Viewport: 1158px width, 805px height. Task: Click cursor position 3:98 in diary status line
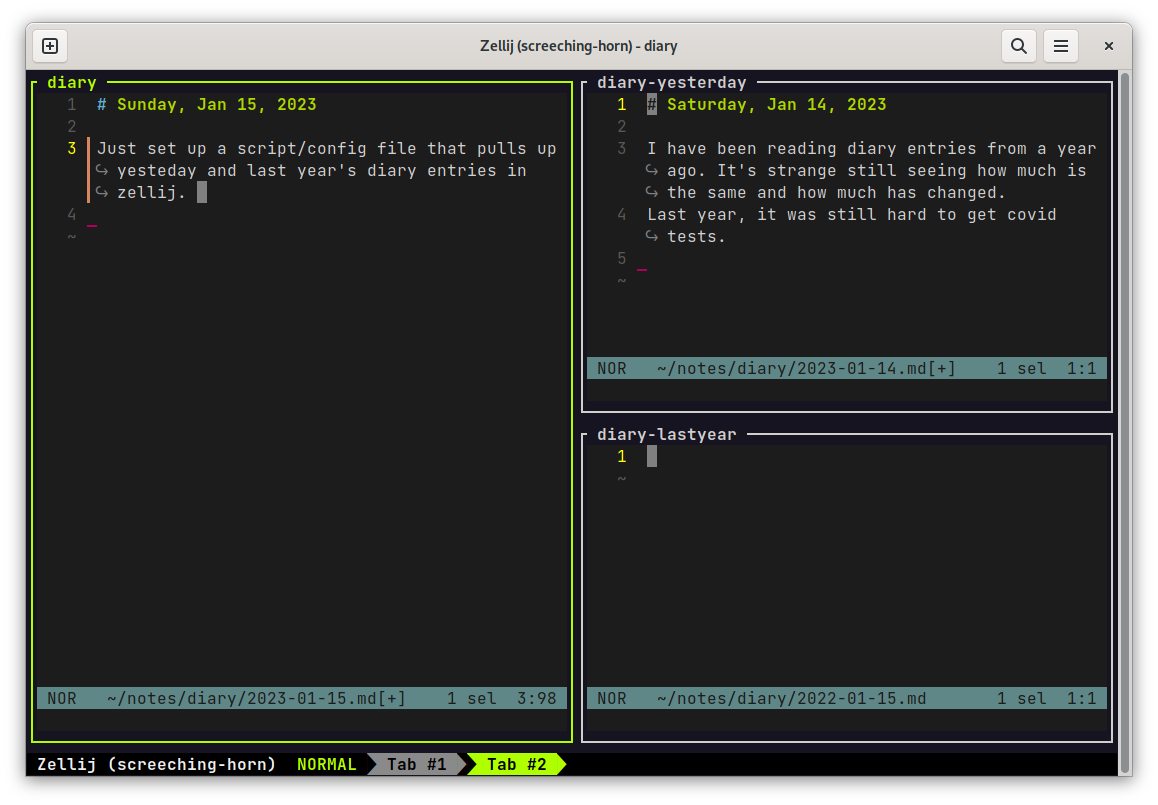click(536, 699)
